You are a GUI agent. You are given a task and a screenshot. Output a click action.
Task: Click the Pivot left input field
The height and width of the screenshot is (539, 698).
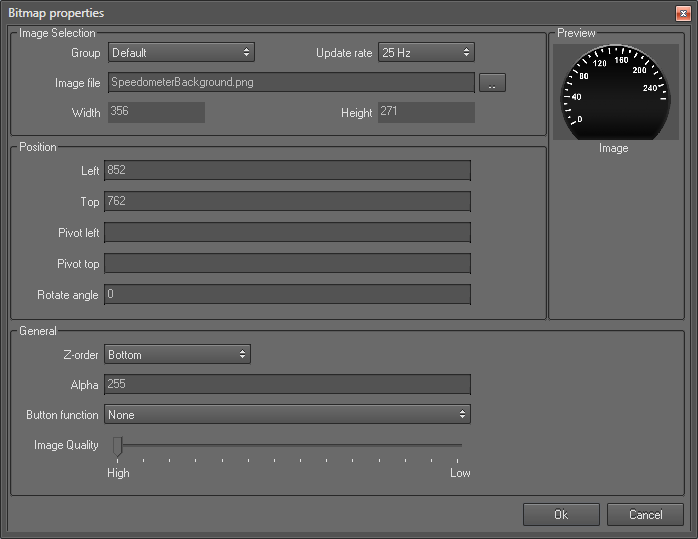(287, 233)
